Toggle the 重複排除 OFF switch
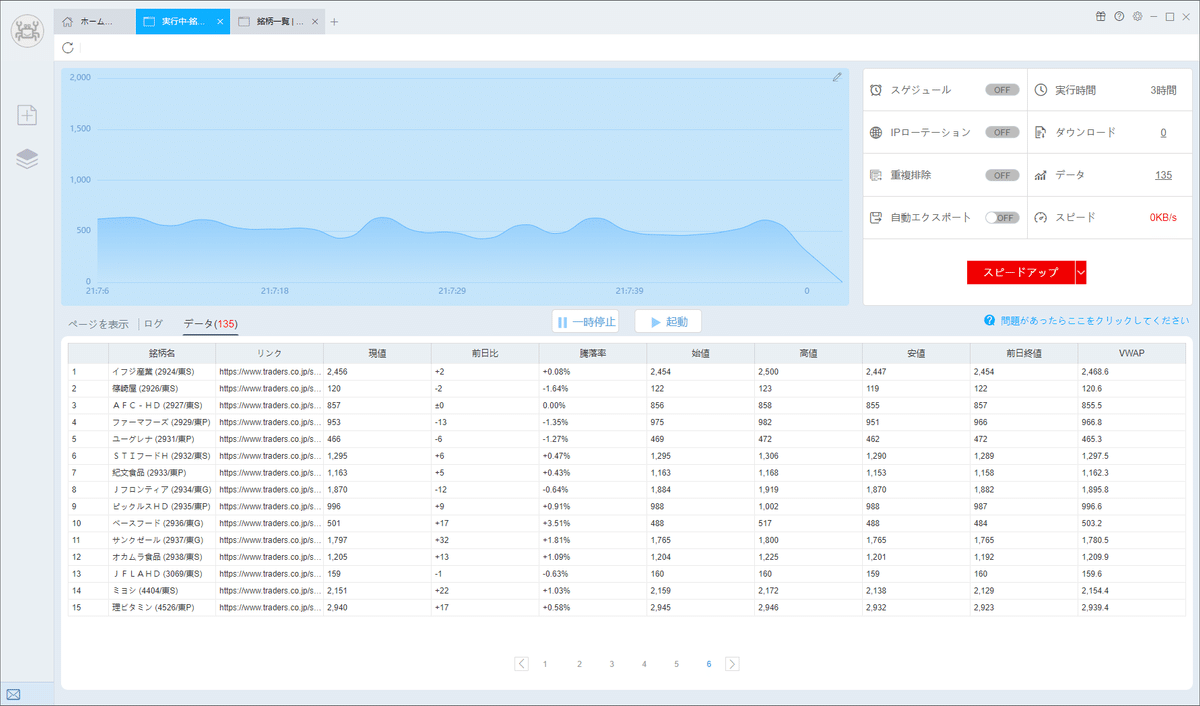Screen dimensions: 1200x706 [x=1002, y=175]
